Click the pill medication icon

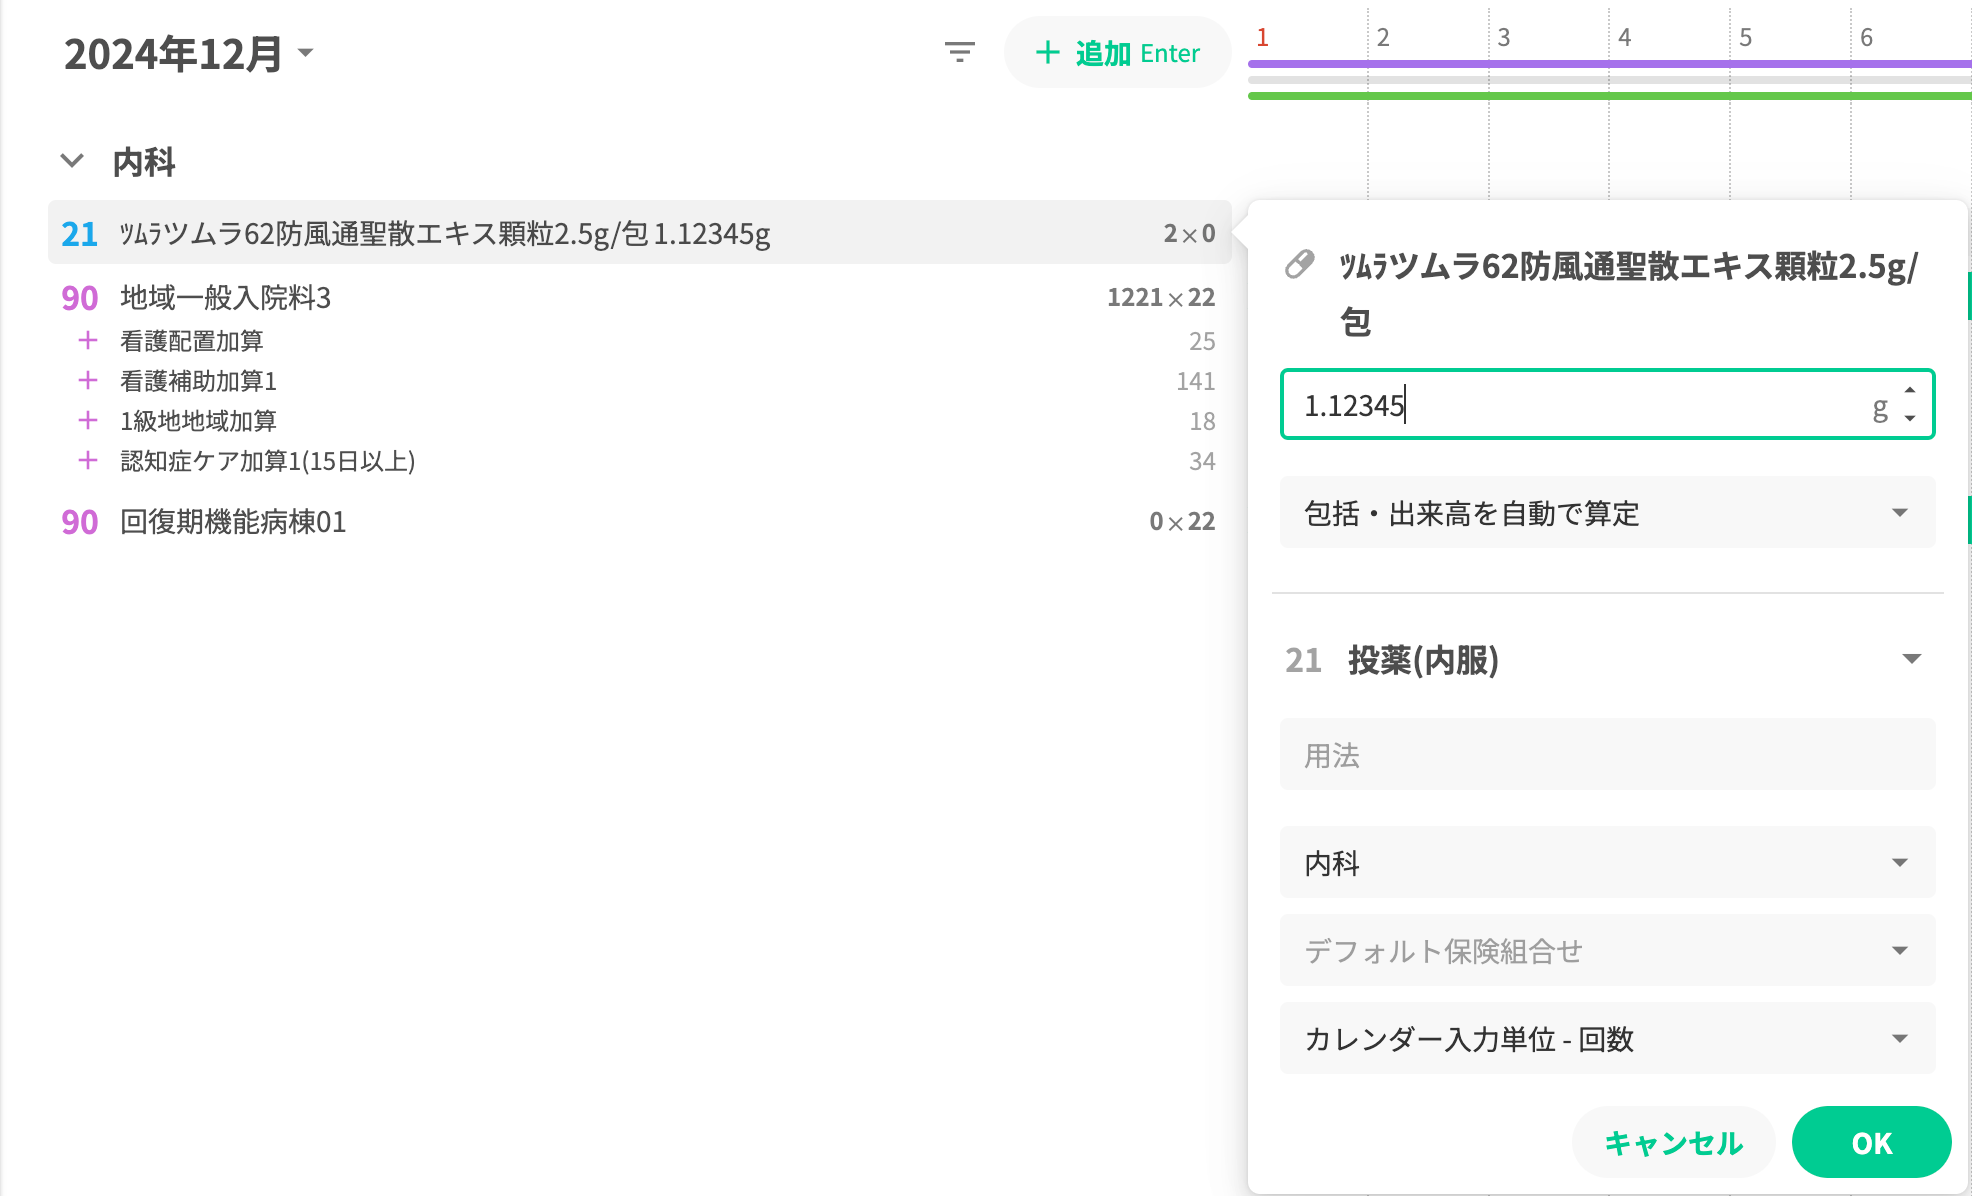[x=1299, y=265]
